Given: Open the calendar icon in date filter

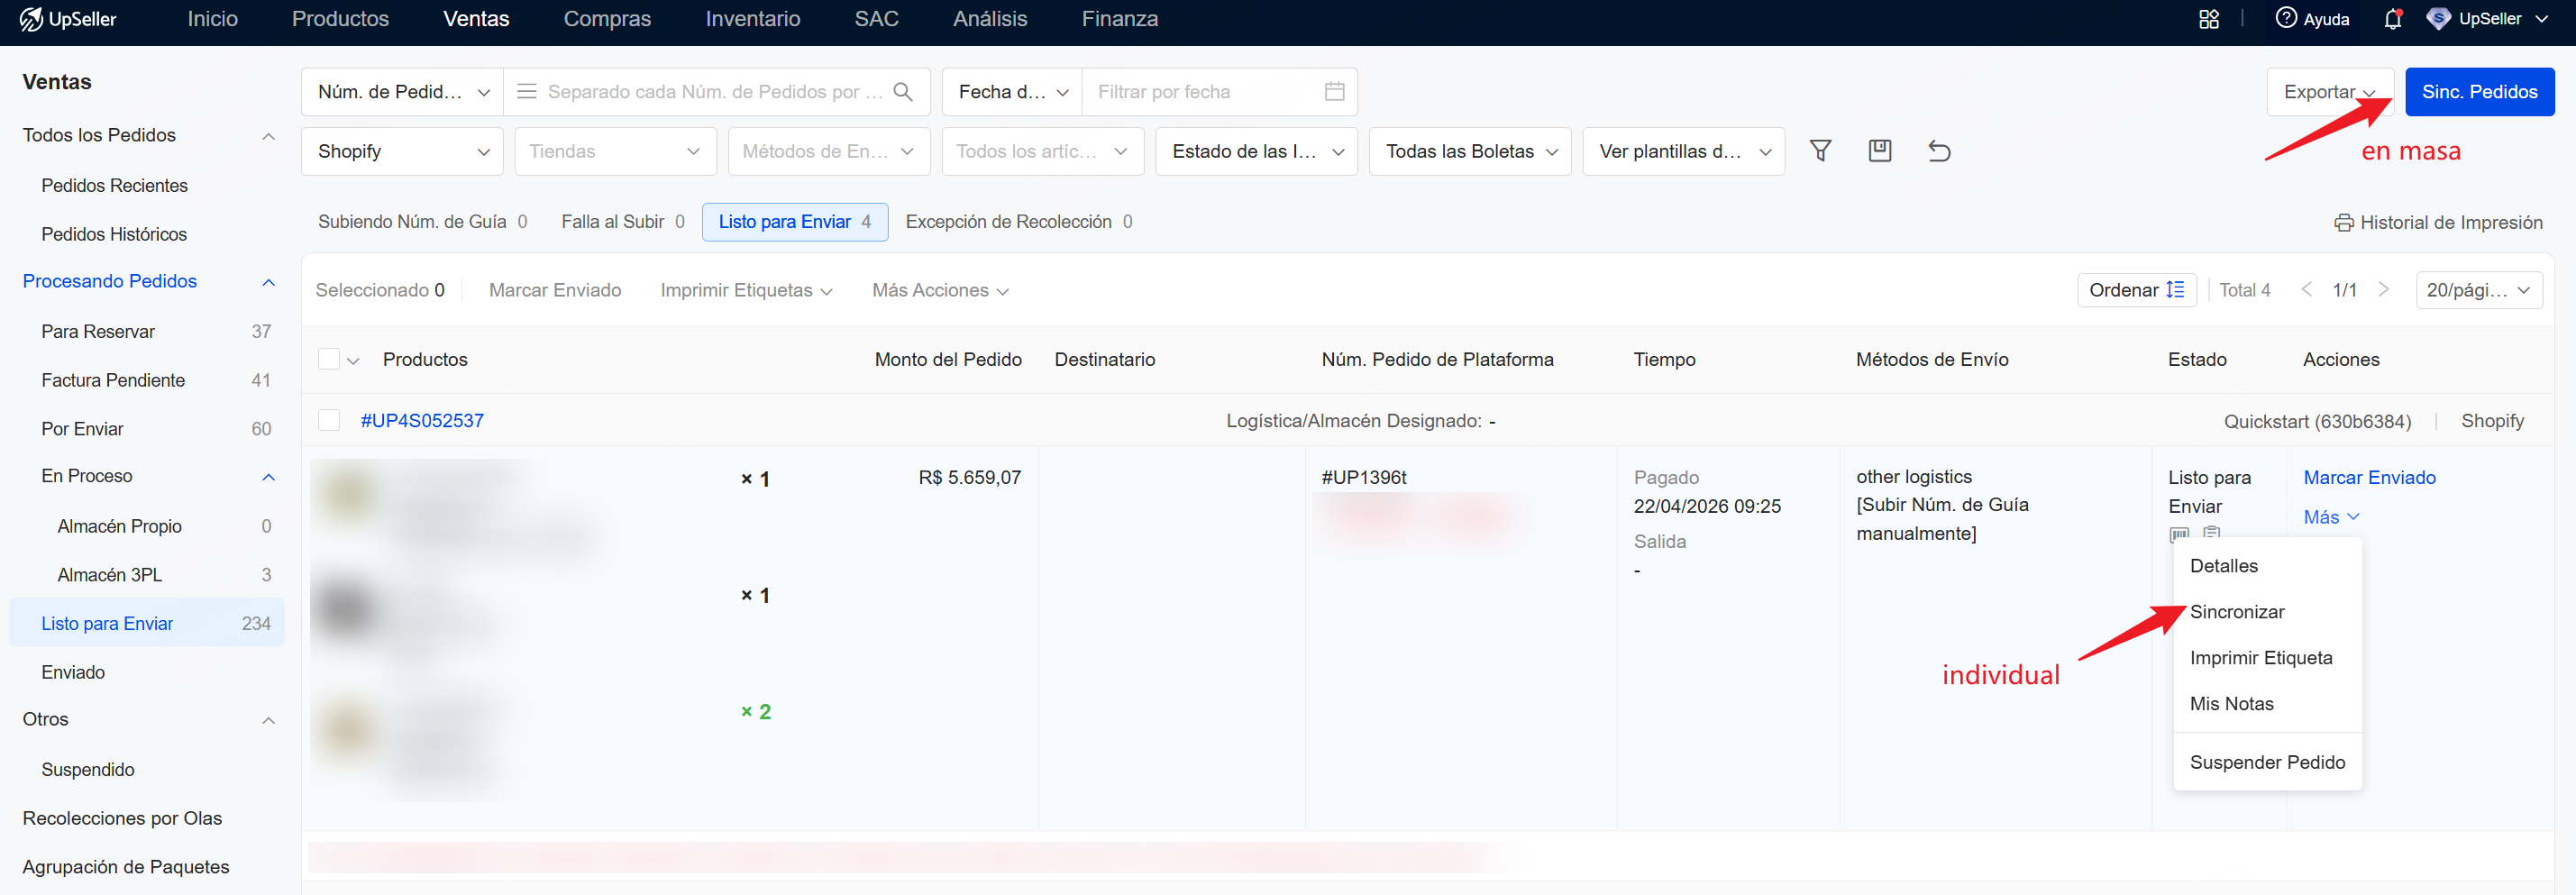Looking at the screenshot, I should click(1334, 92).
